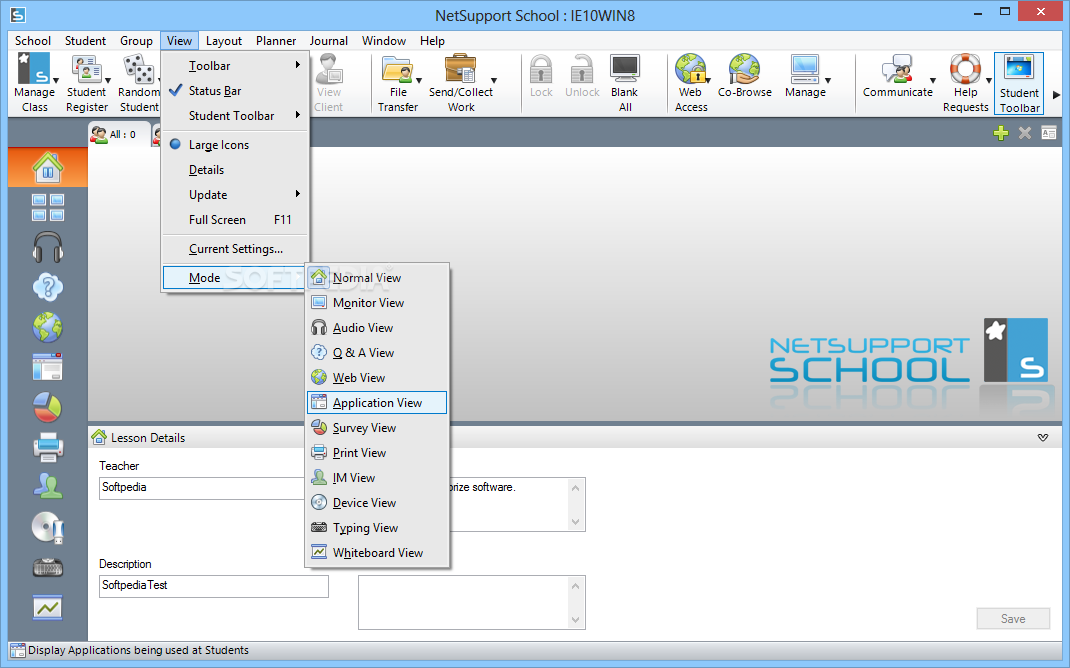This screenshot has height=668, width=1070.
Task: Open Audio view via the headphones icon
Action: (48, 247)
